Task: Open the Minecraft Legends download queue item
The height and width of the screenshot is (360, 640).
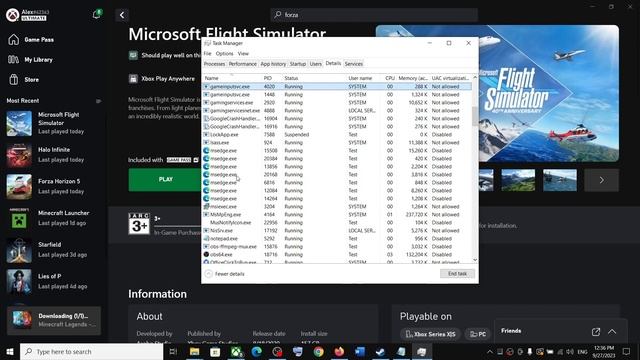Action: (54, 320)
